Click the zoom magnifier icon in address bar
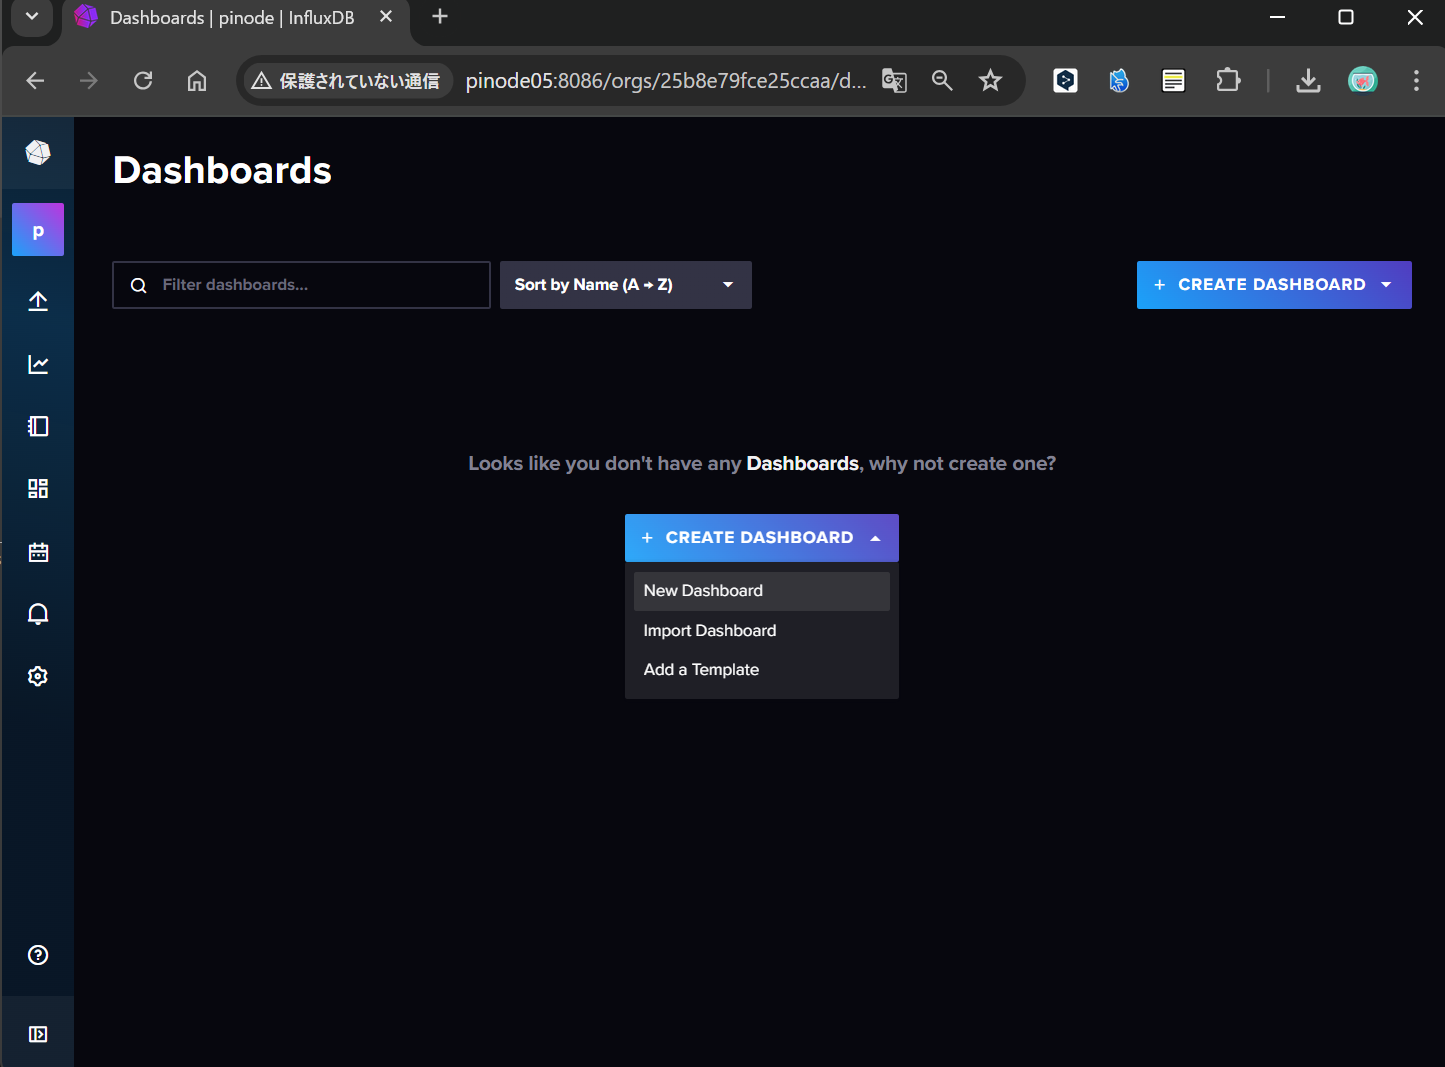Viewport: 1445px width, 1067px height. pyautogui.click(x=942, y=81)
